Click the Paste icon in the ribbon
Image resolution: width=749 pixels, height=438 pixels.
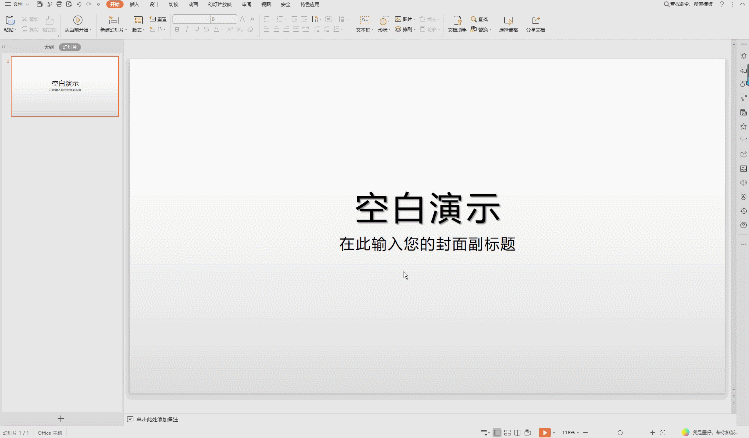(10, 20)
